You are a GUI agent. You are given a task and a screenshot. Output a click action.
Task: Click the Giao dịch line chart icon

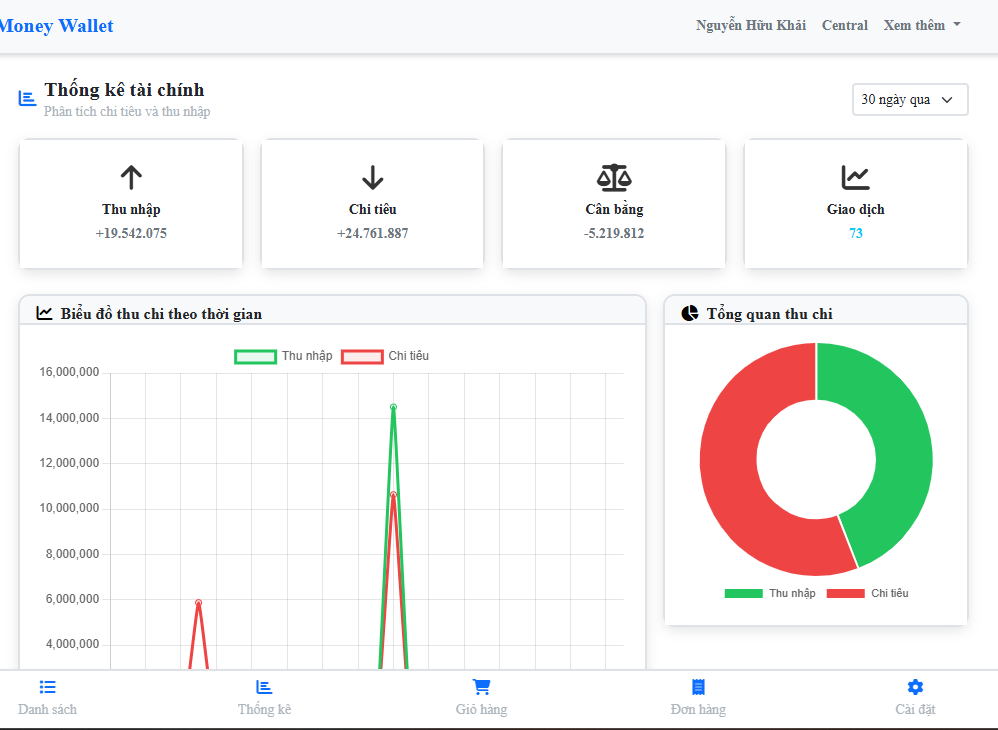[x=855, y=178]
